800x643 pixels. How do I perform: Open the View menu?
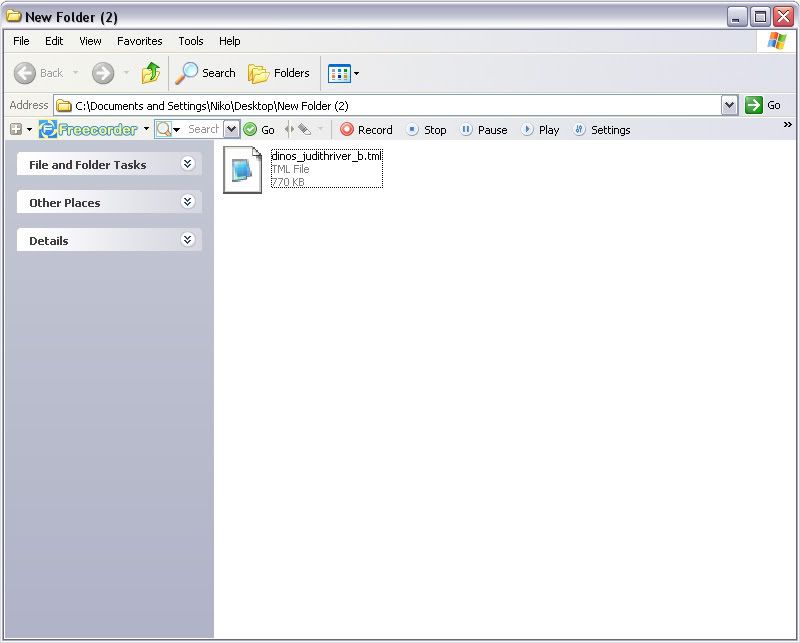[90, 41]
